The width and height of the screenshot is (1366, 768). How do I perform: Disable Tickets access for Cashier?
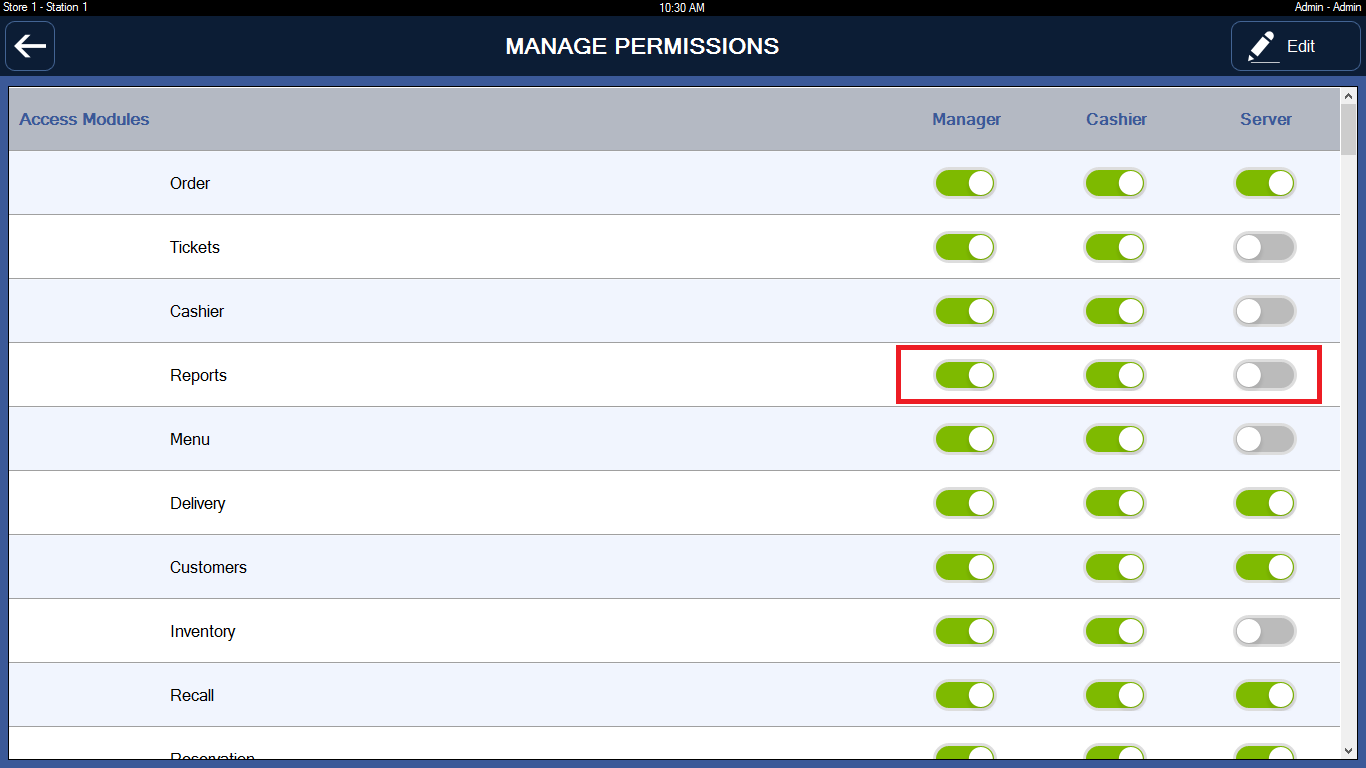[x=1115, y=247]
